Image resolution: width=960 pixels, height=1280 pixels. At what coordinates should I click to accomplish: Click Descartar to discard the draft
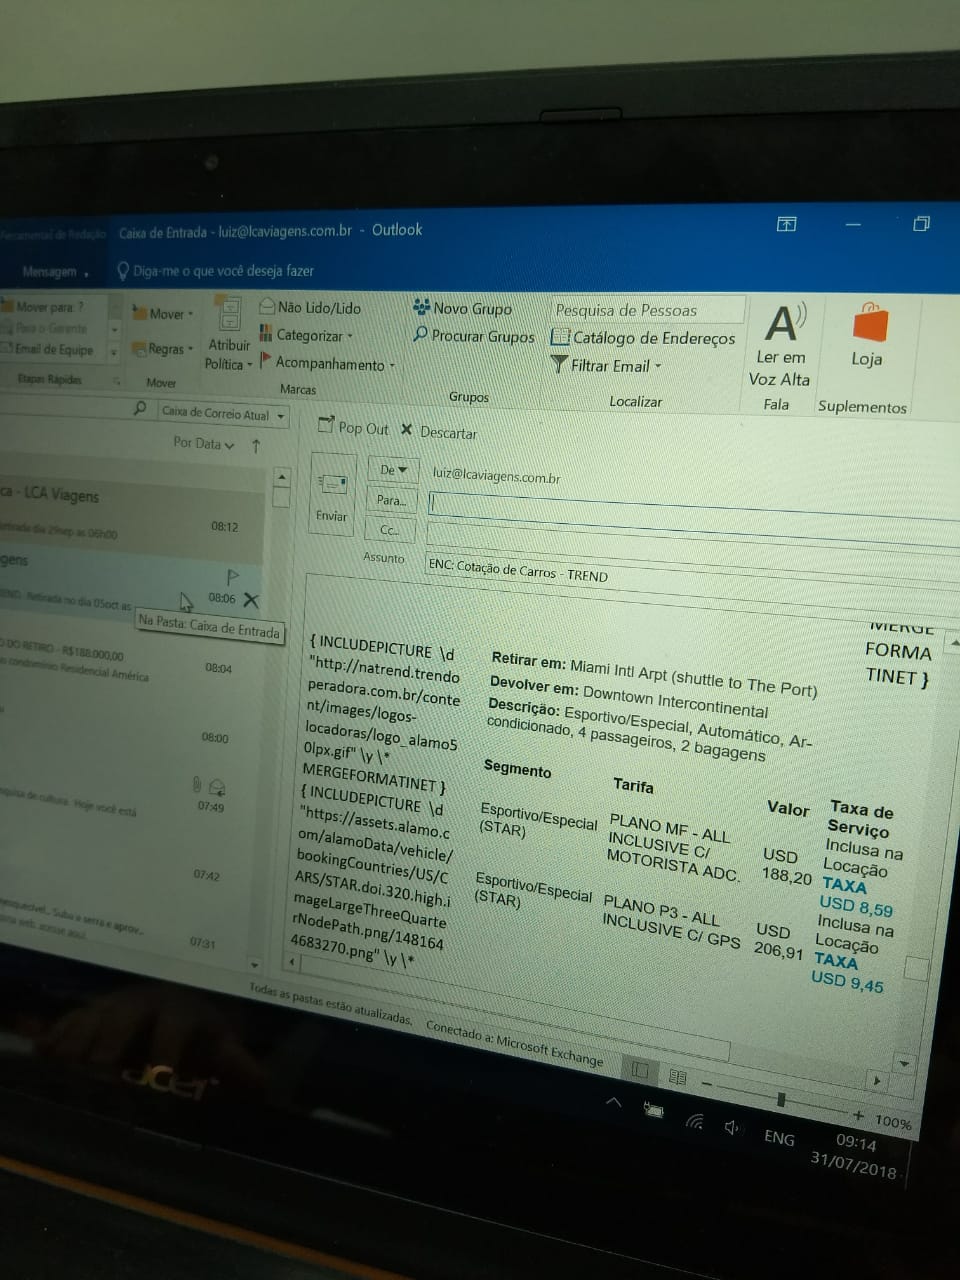pos(439,432)
